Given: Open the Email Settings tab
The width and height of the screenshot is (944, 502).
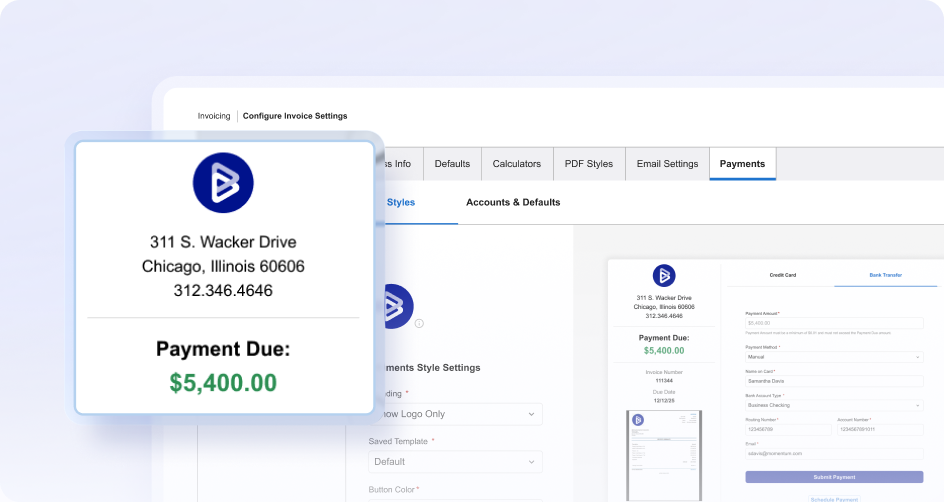Looking at the screenshot, I should (668, 164).
